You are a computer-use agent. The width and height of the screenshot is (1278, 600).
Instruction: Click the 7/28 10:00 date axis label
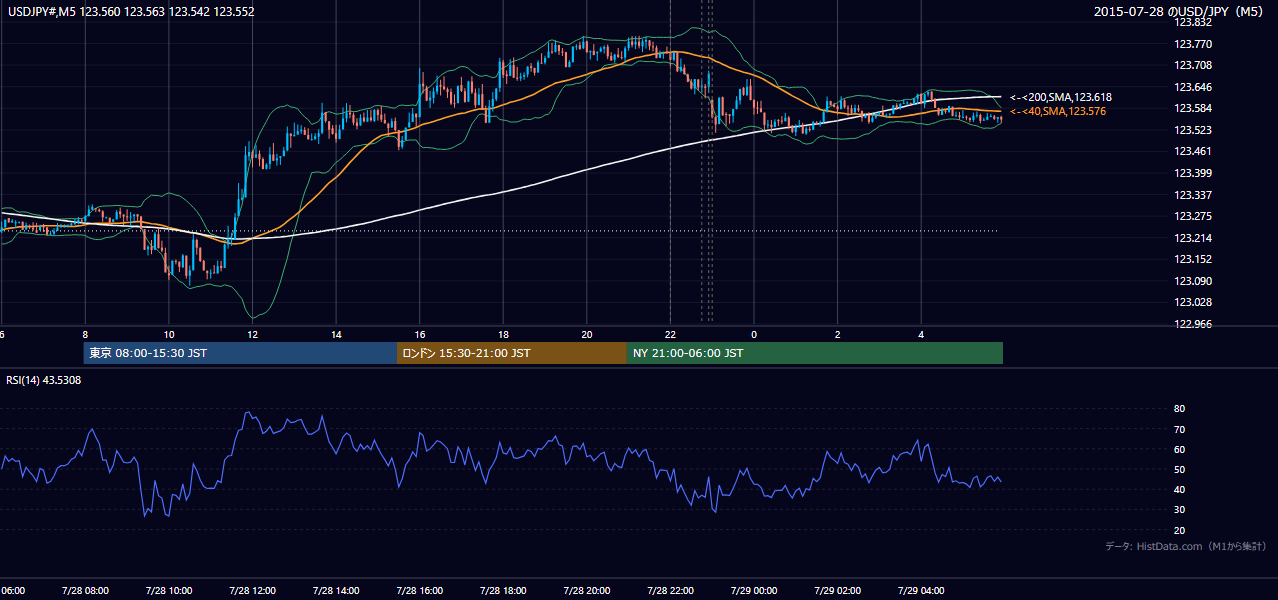coord(169,591)
